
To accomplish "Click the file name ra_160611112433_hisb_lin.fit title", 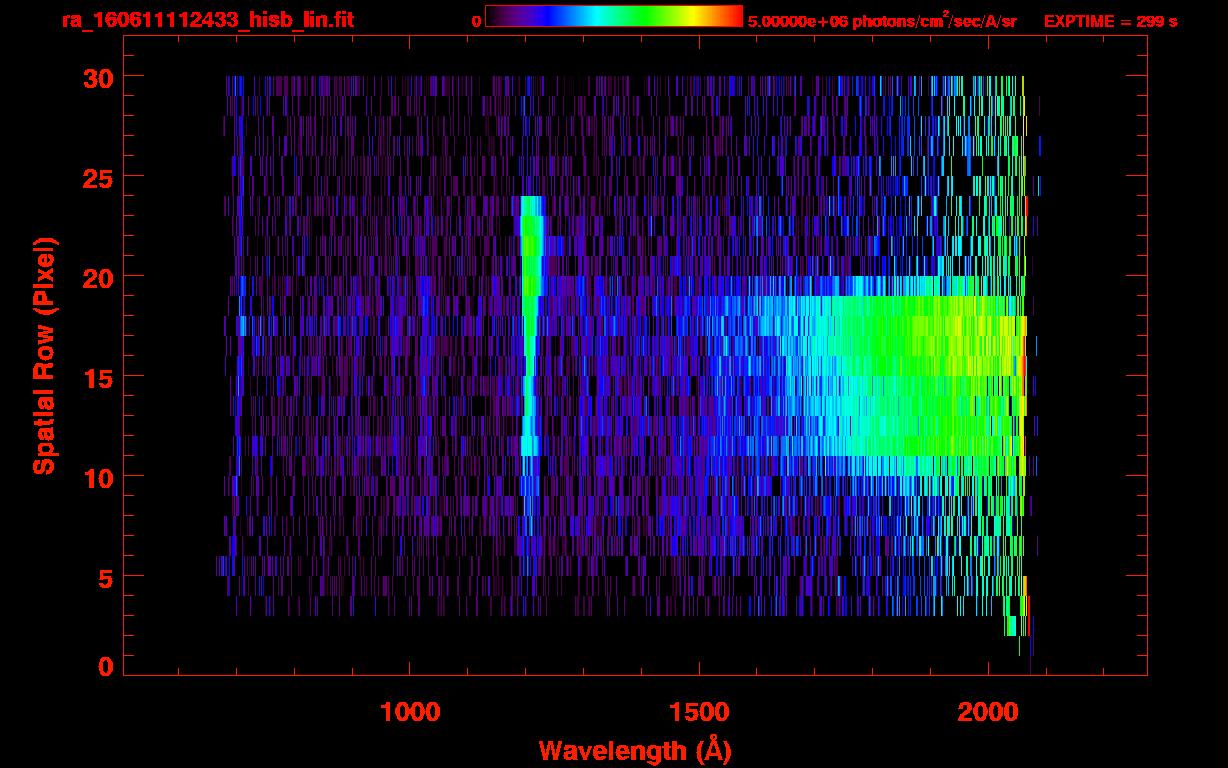I will click(207, 20).
